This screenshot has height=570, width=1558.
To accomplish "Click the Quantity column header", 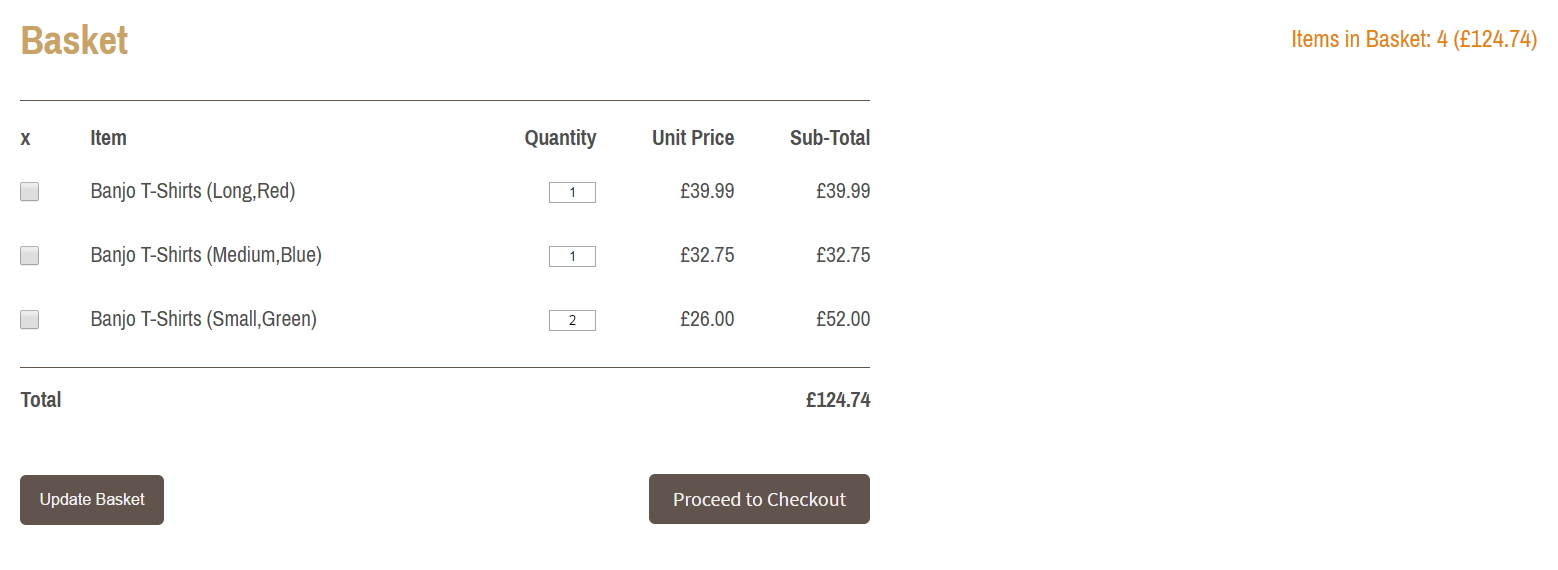I will click(x=560, y=138).
